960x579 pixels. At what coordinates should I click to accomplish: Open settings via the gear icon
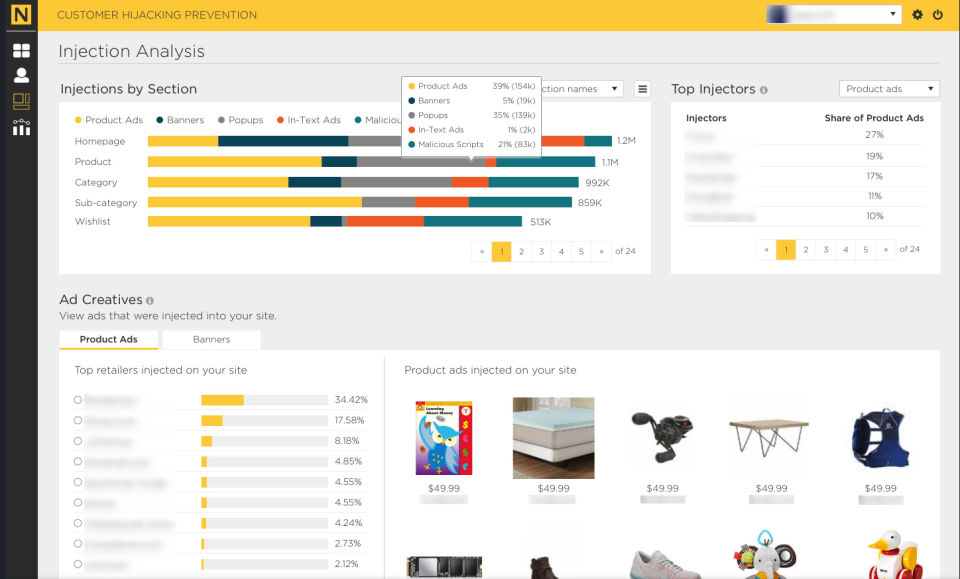tap(917, 14)
